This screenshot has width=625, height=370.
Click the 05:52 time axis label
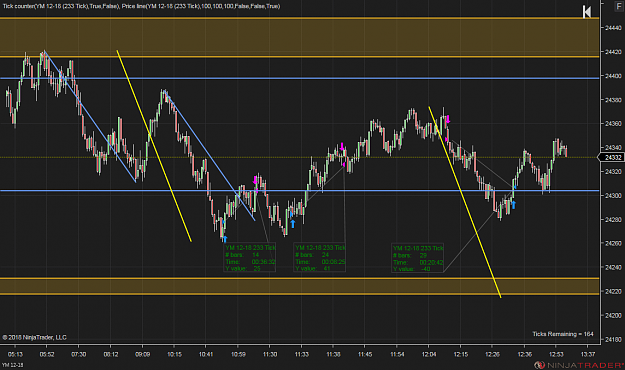(x=47, y=354)
